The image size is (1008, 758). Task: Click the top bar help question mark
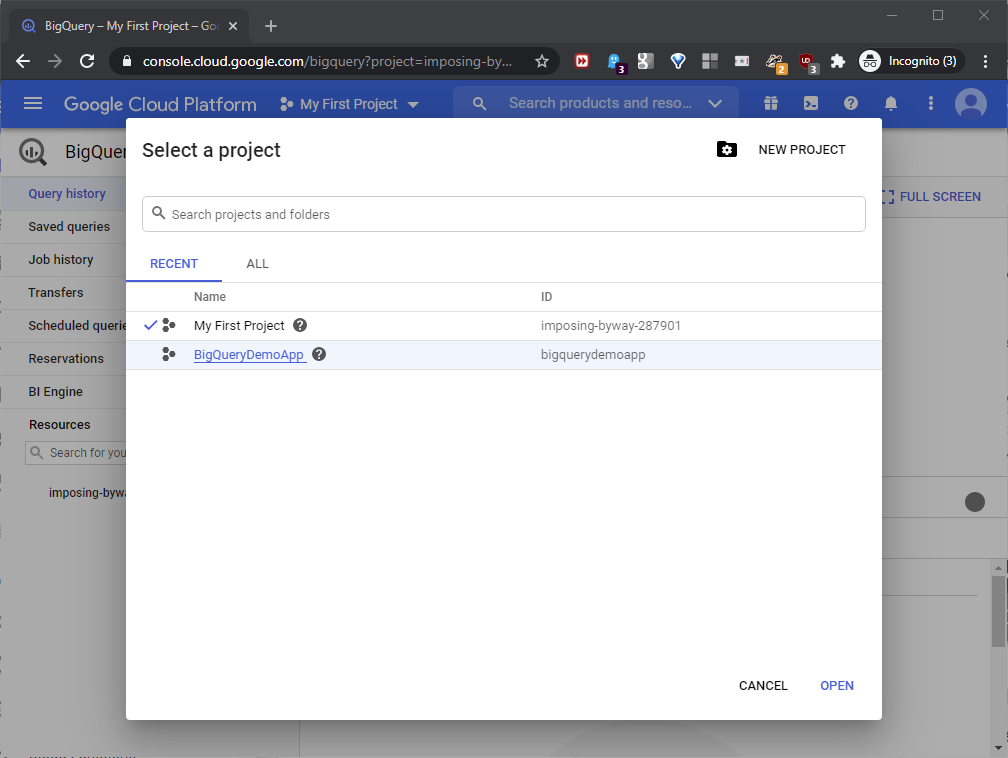(851, 103)
